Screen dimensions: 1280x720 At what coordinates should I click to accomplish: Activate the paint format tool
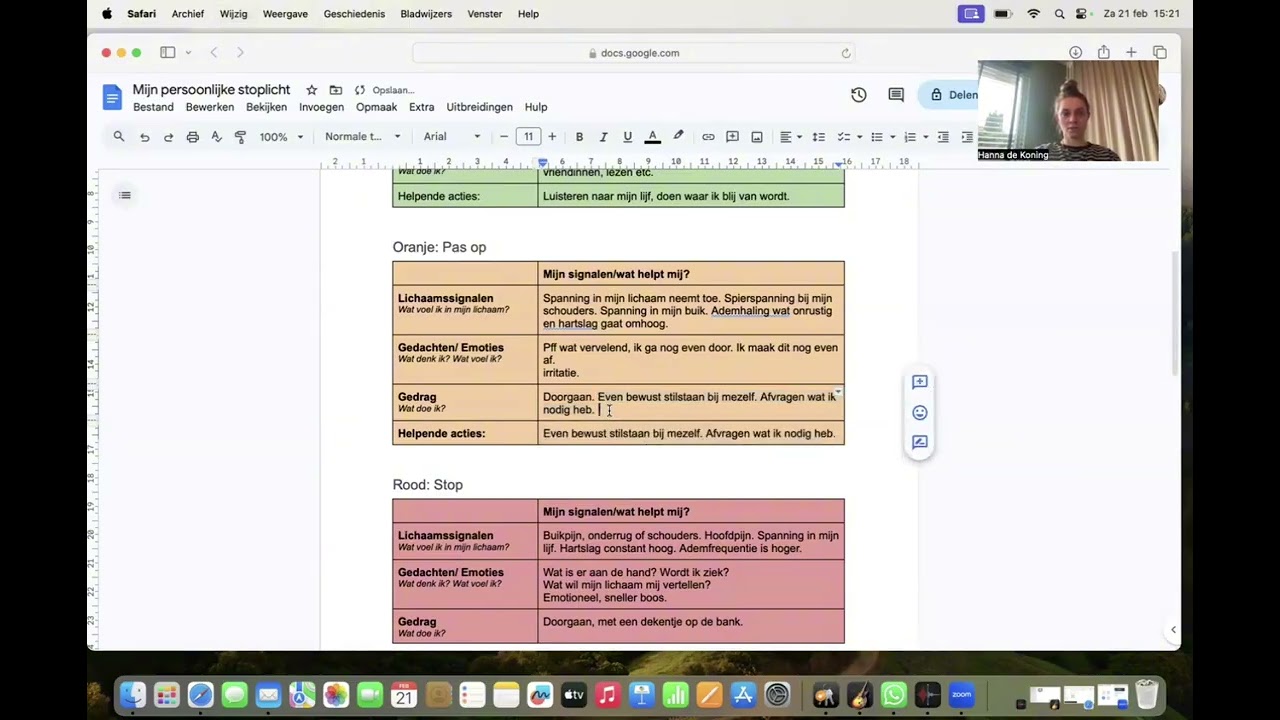[240, 137]
